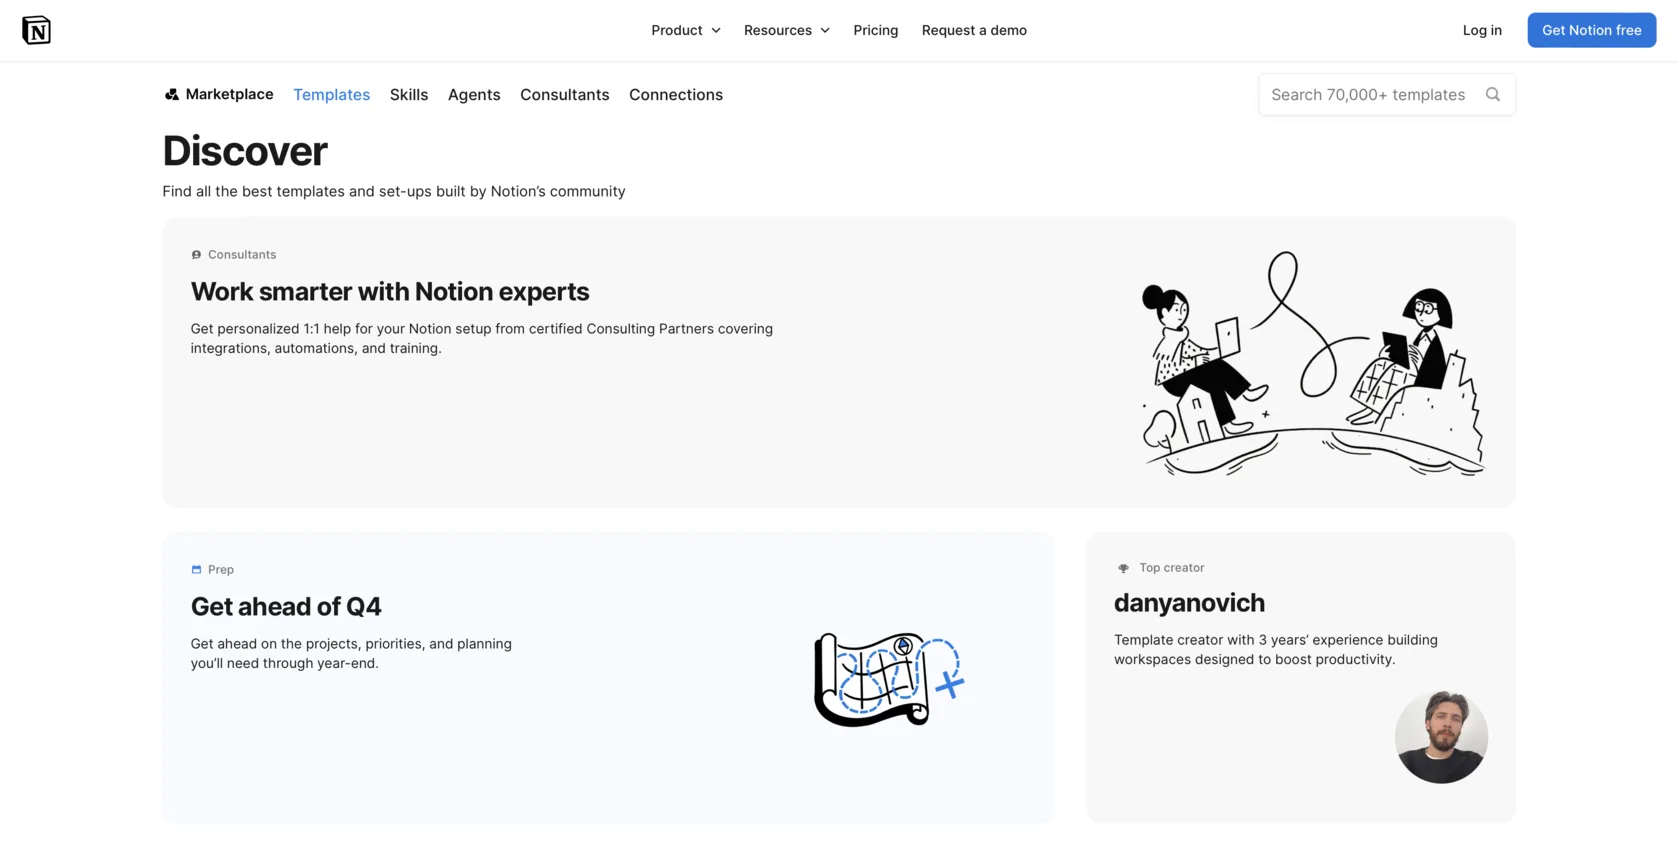Click the Consultants label in the banner
The image size is (1678, 841).
coord(242,255)
